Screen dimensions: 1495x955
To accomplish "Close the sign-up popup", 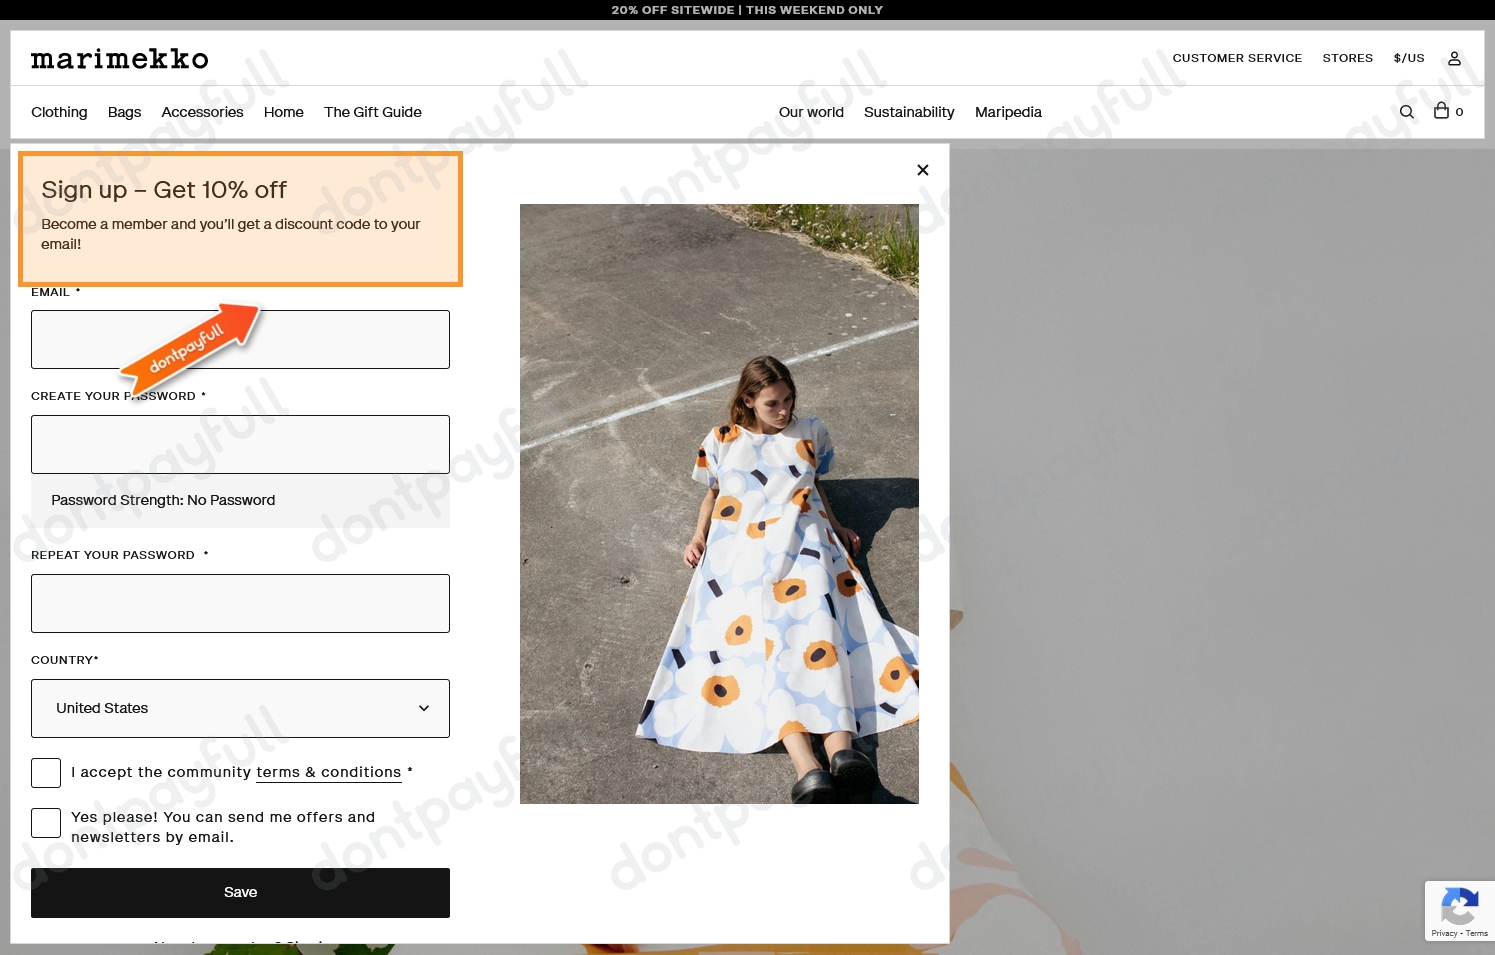I will coord(923,170).
